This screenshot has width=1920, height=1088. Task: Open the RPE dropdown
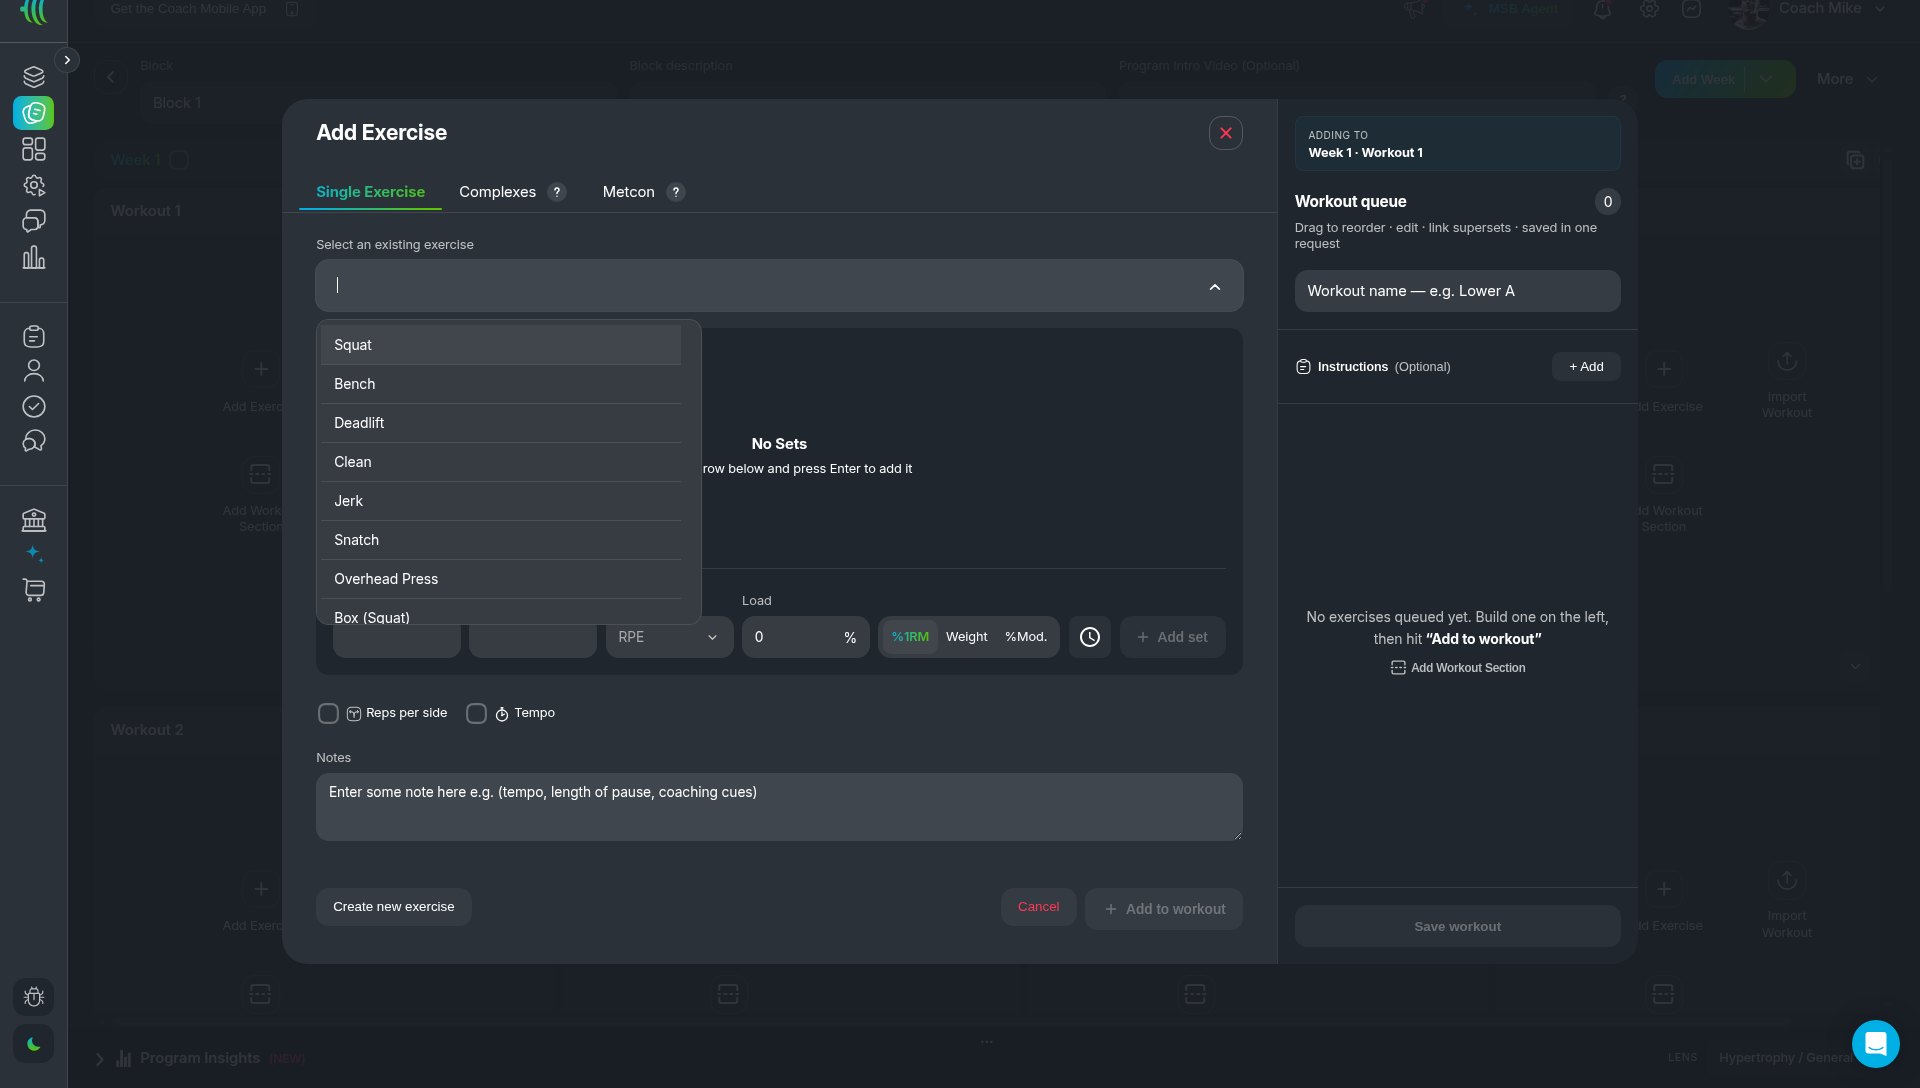click(x=669, y=637)
